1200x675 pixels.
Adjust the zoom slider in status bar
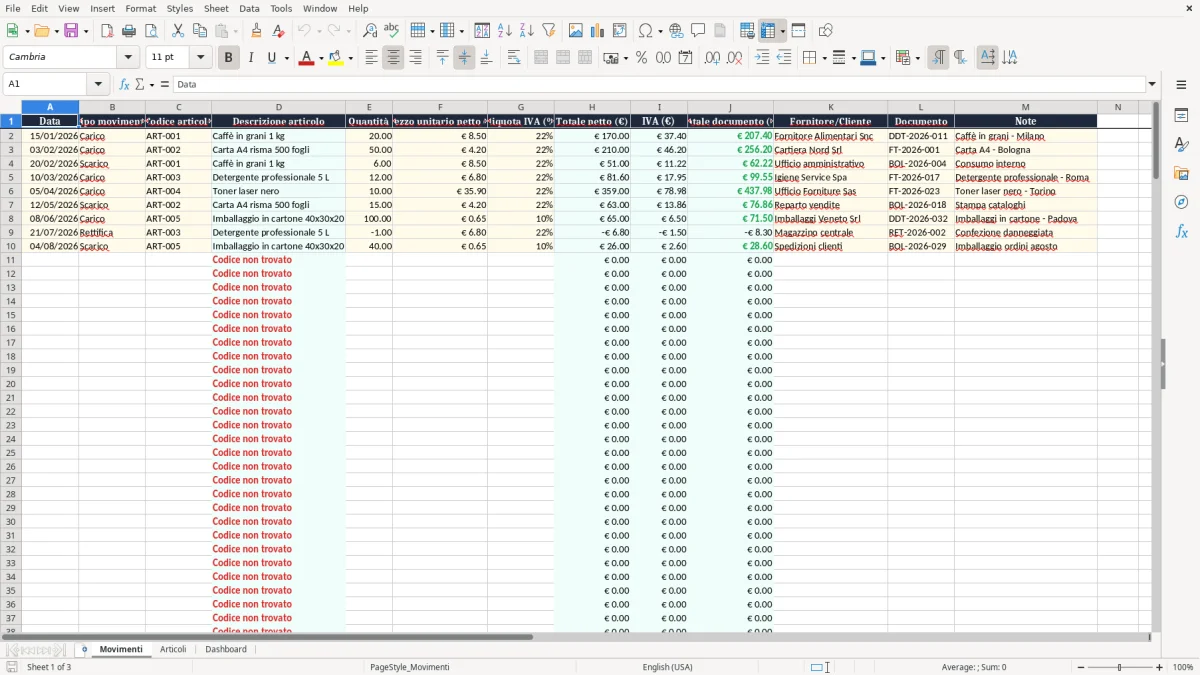point(1120,667)
